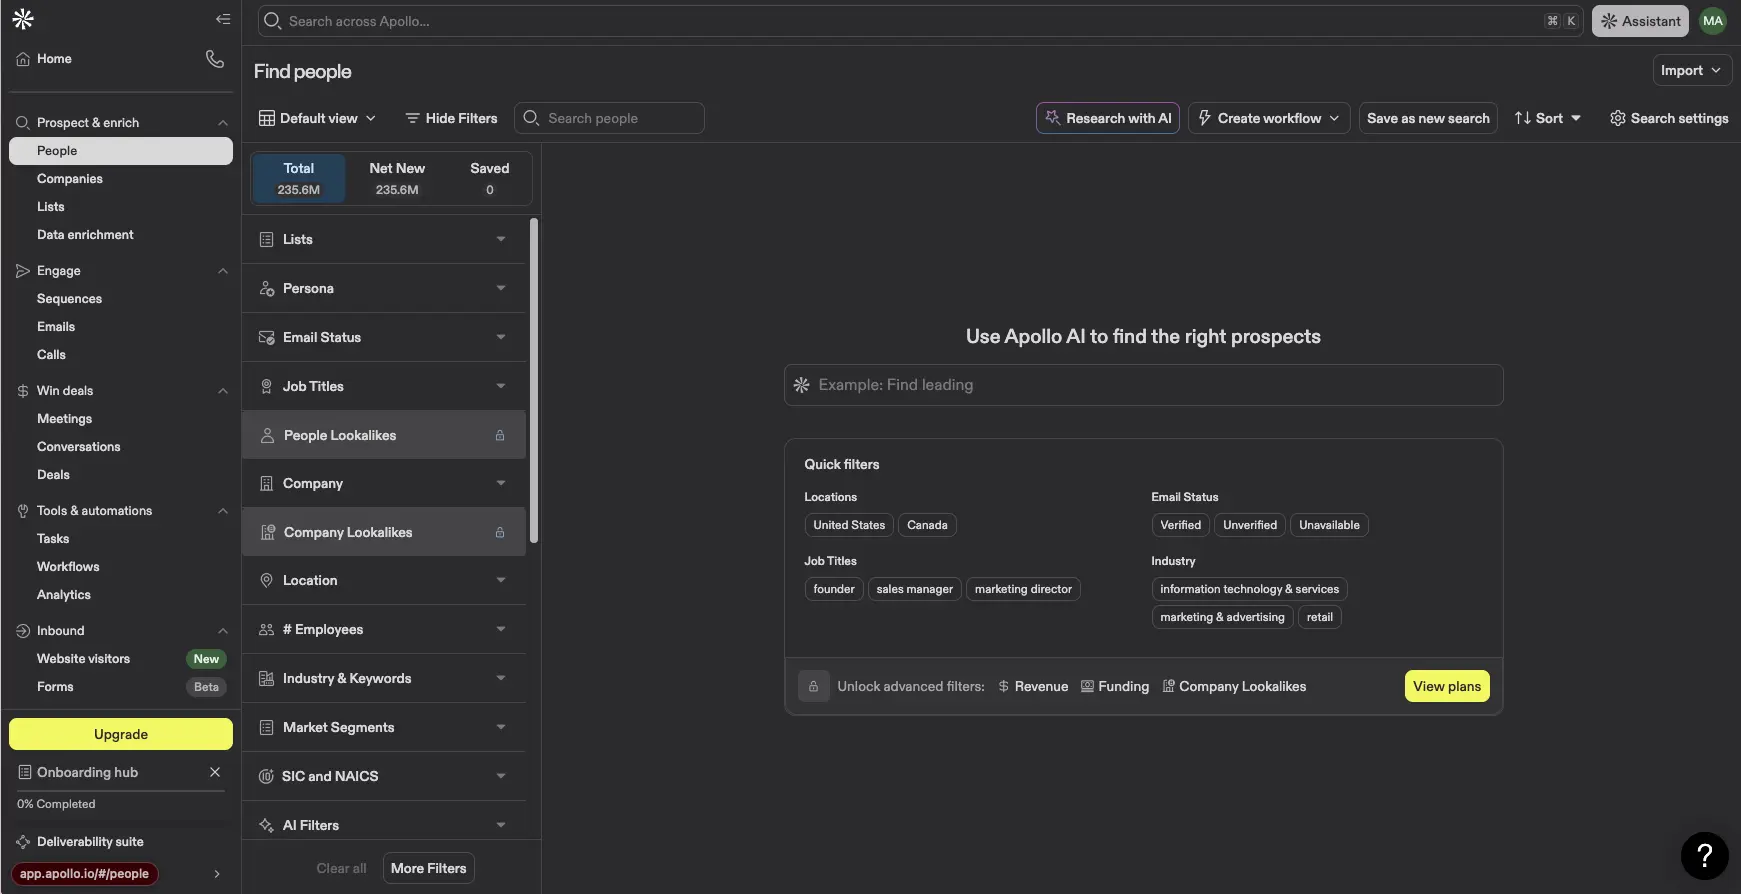Click the Apollo logo icon
This screenshot has width=1741, height=894.
pos(23,19)
